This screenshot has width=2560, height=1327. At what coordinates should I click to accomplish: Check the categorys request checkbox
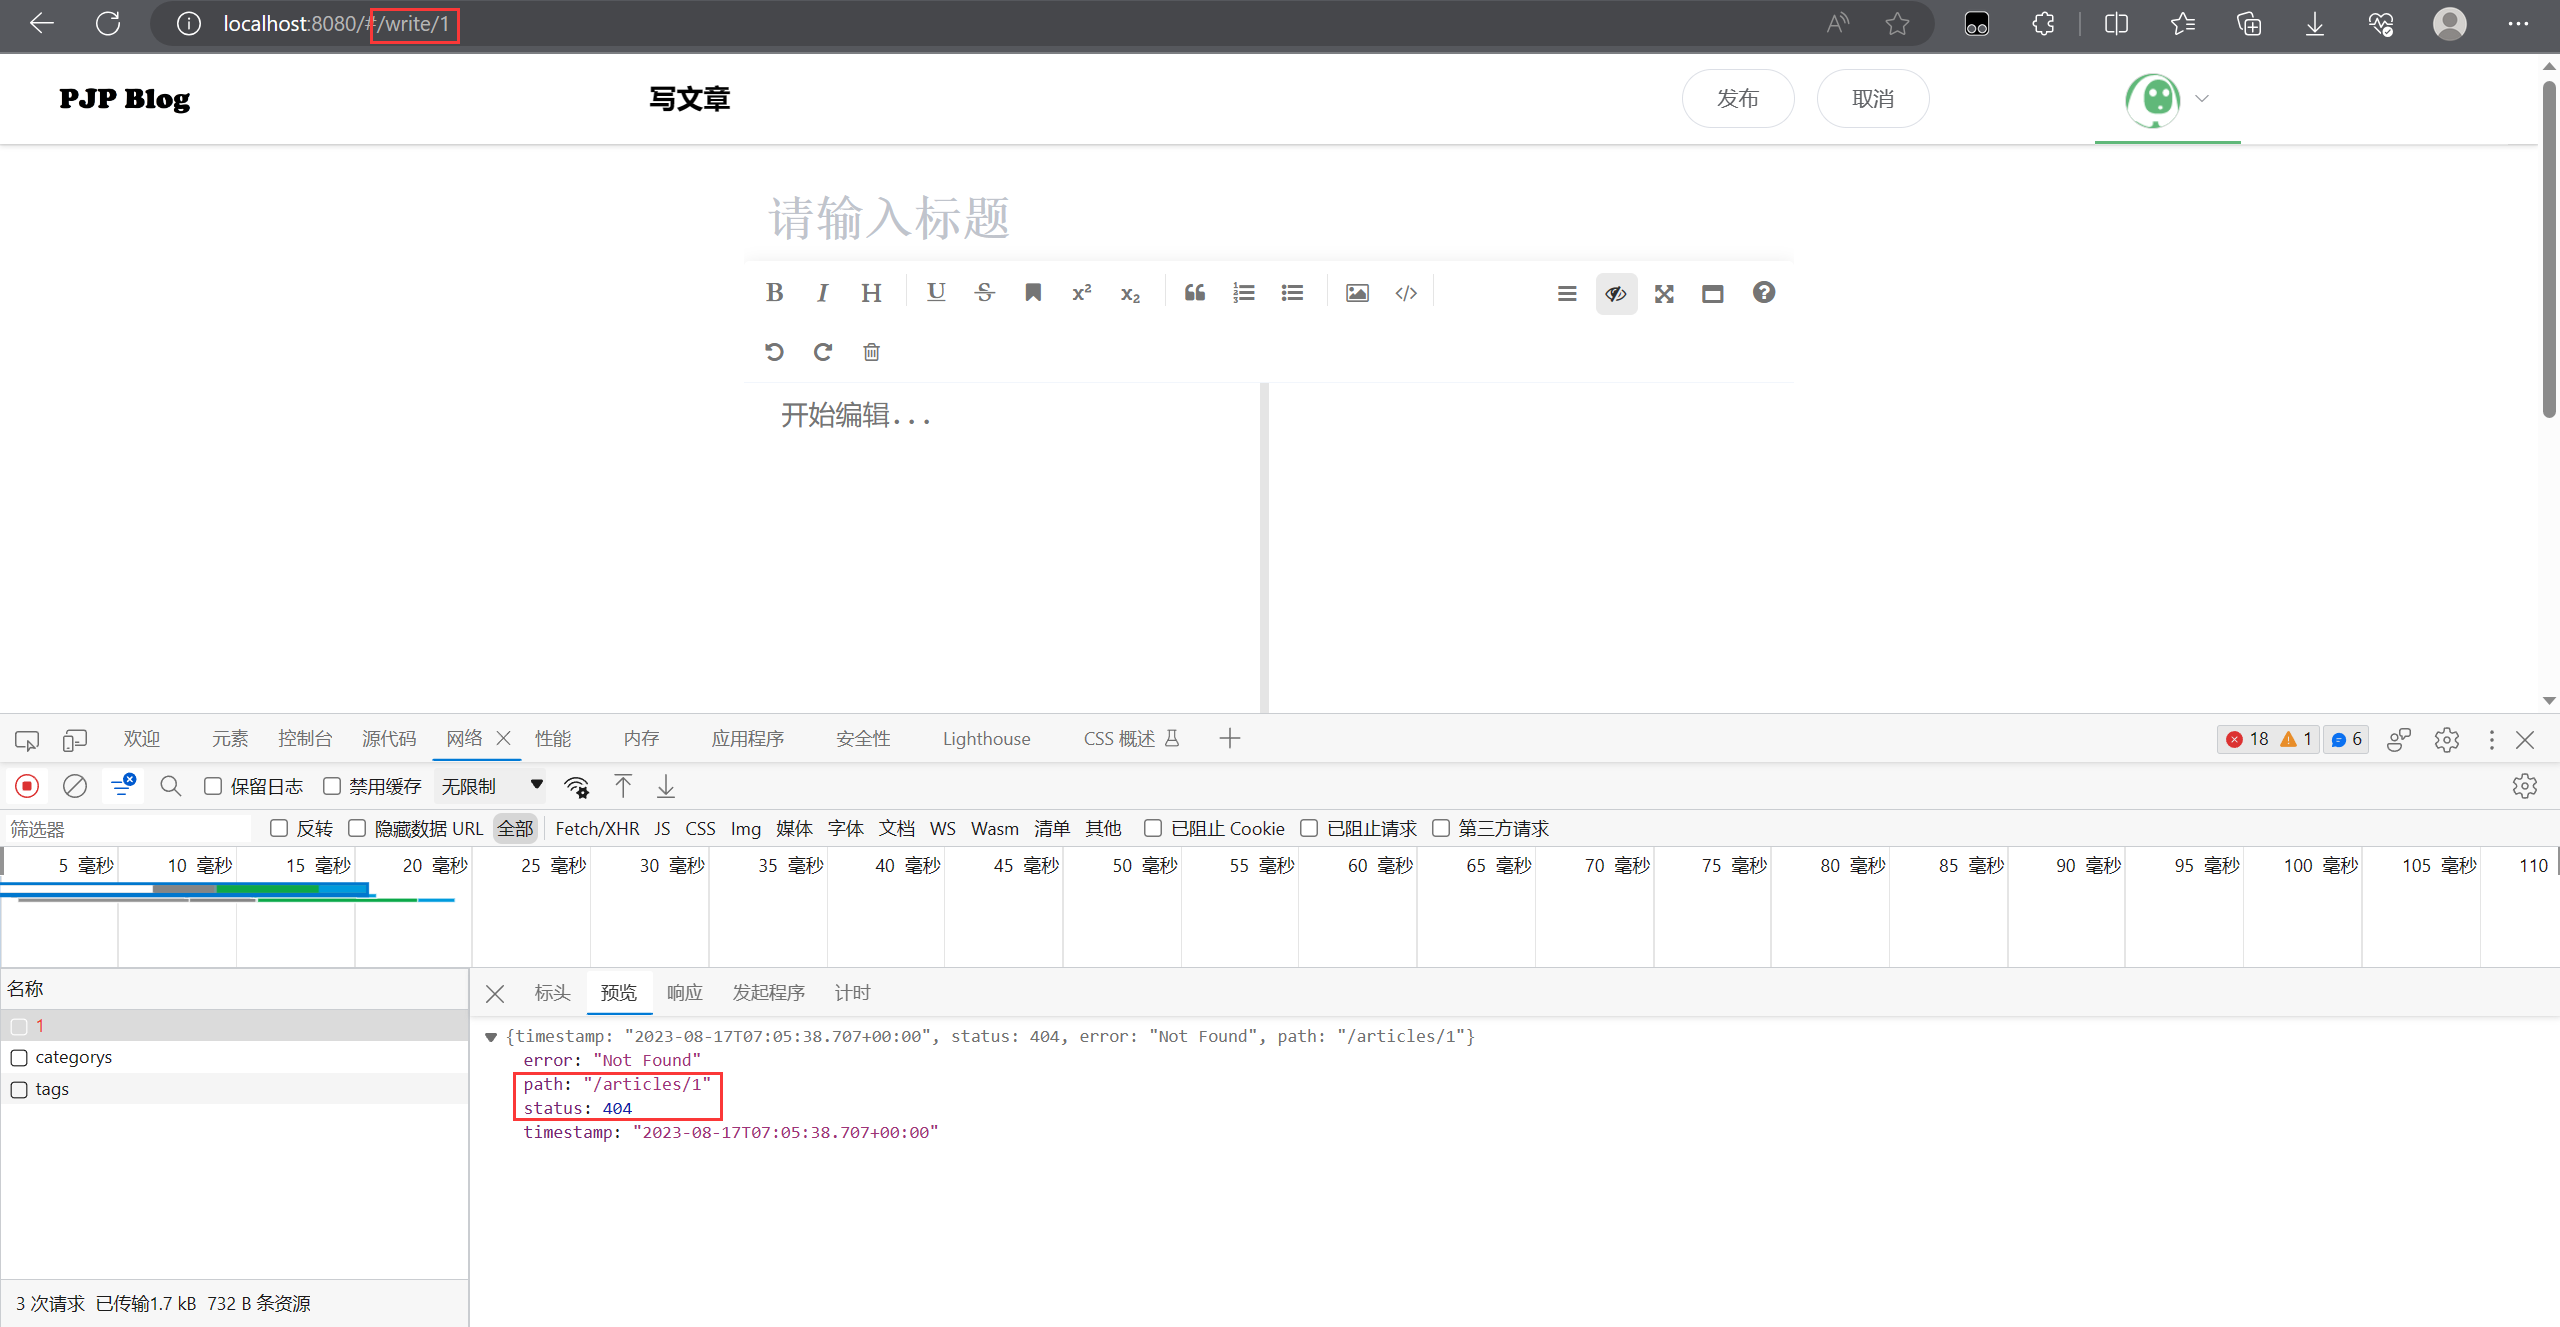tap(19, 1057)
